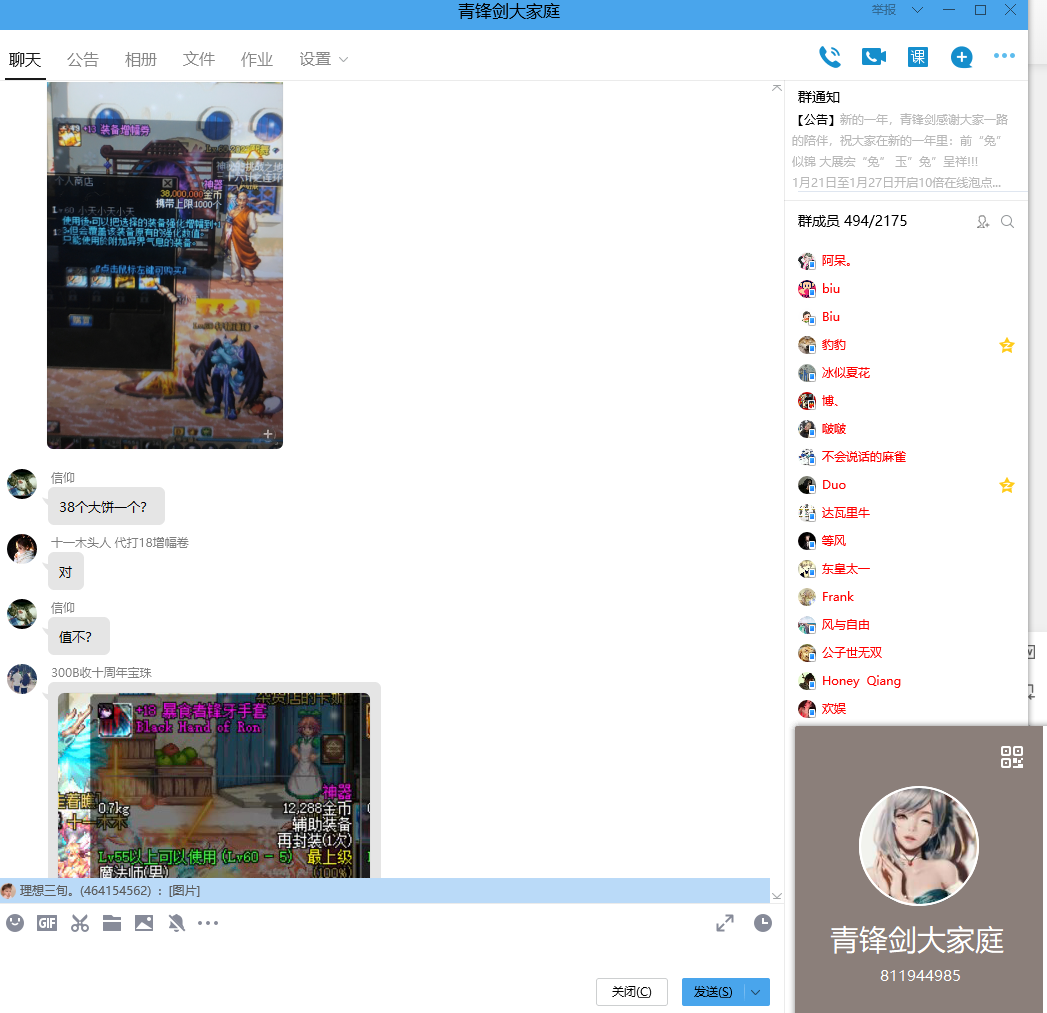Viewport: 1047px width, 1013px height.
Task: Click chat scroll-down arrow
Action: click(x=777, y=896)
